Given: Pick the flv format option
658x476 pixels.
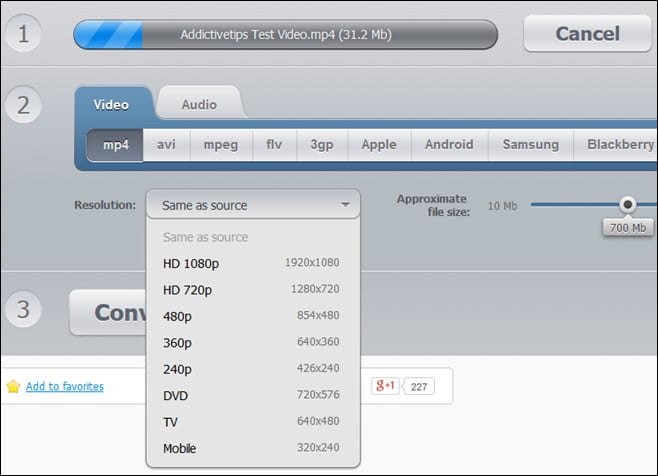Looking at the screenshot, I should click(273, 144).
